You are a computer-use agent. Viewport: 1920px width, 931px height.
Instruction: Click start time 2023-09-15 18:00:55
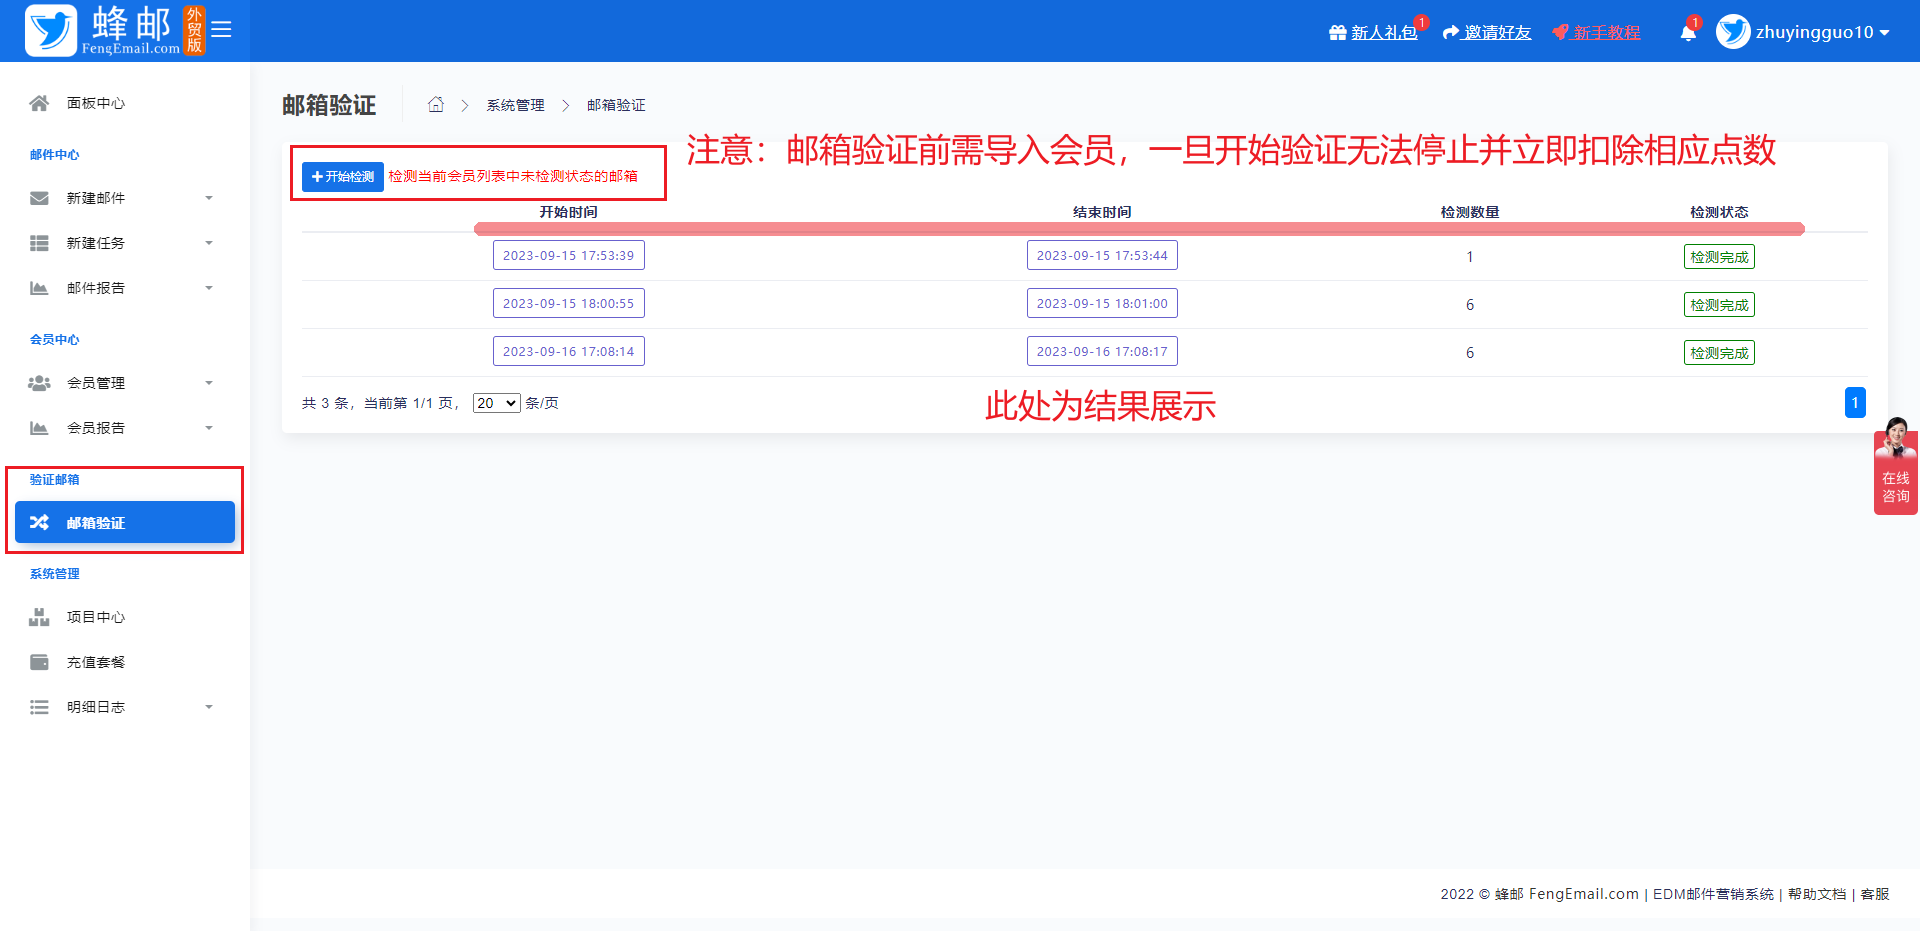568,303
